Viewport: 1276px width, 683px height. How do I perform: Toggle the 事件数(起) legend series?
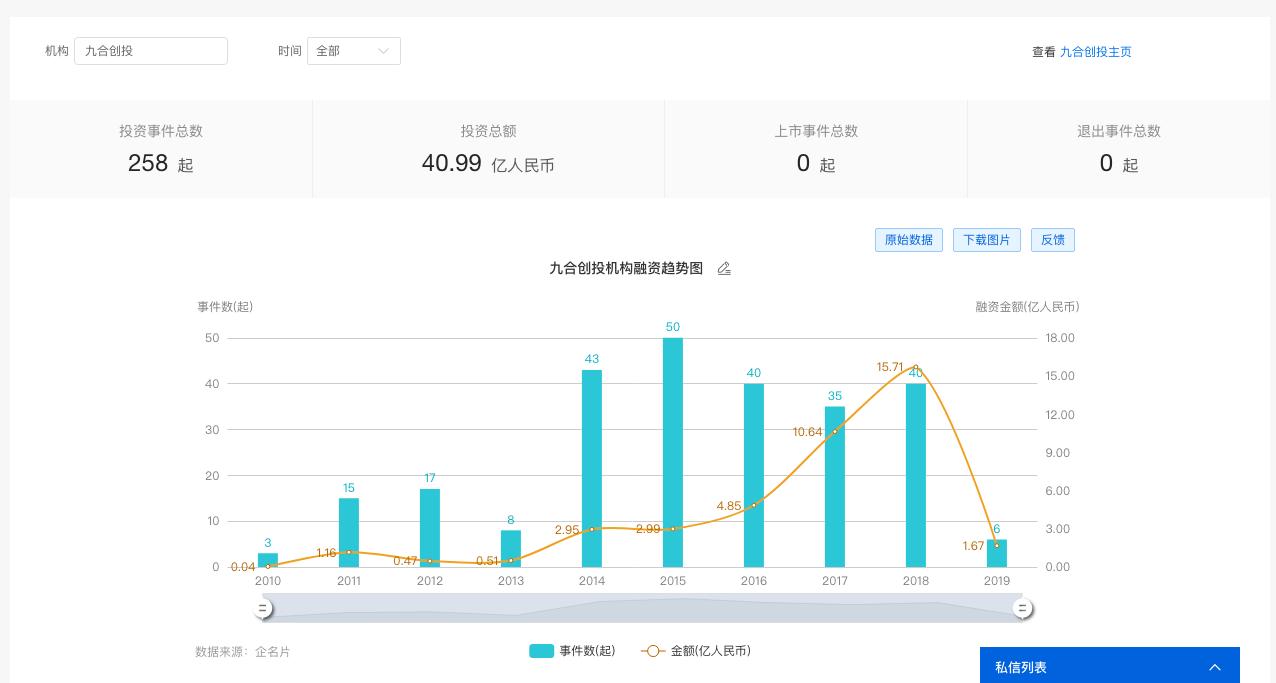572,651
